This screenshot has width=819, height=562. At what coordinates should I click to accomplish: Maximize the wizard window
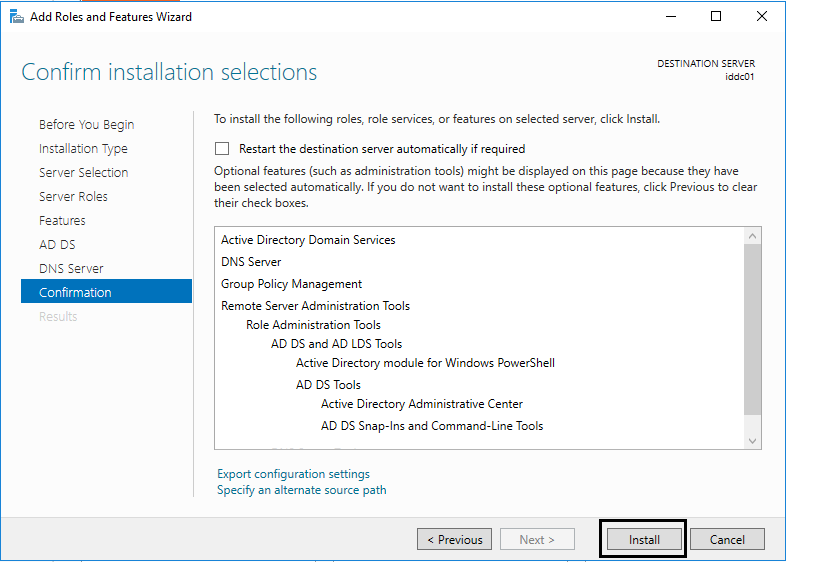coord(716,17)
